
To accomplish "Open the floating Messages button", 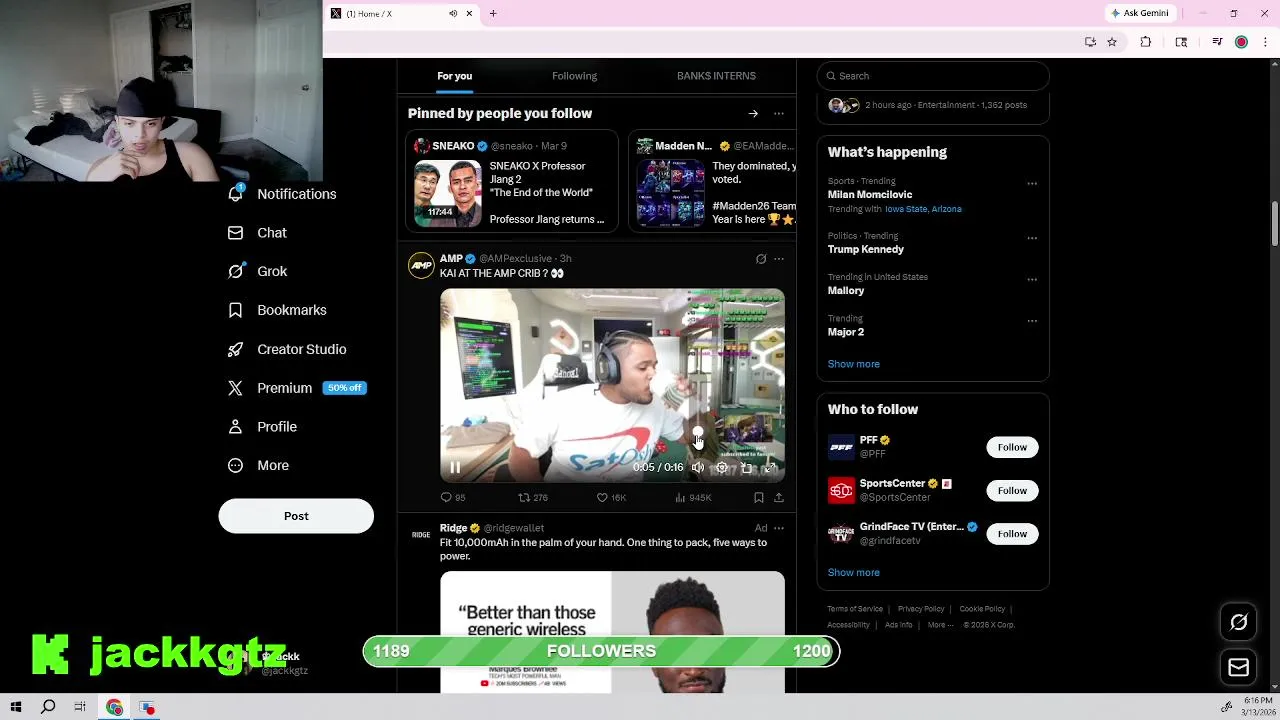I will point(1238,667).
